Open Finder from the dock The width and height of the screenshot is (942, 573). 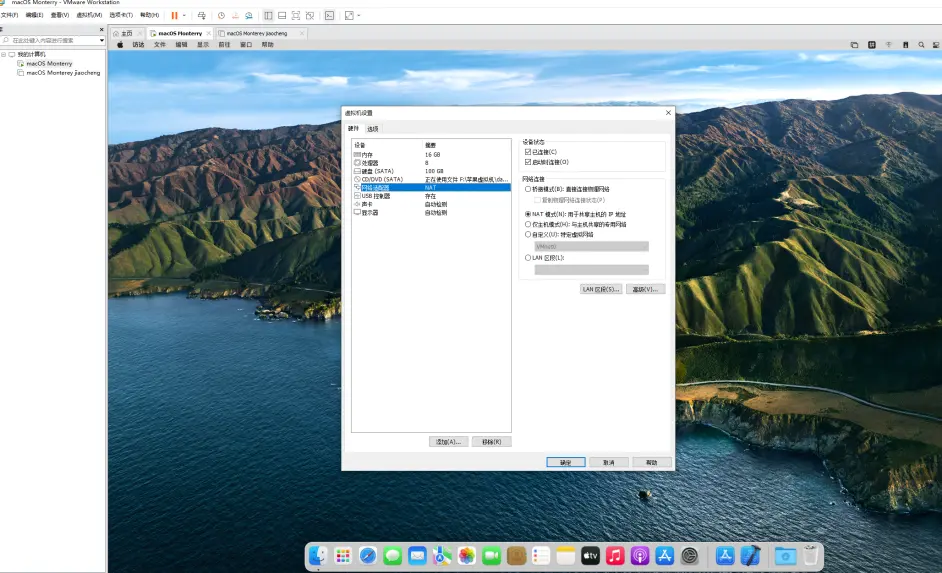[318, 555]
